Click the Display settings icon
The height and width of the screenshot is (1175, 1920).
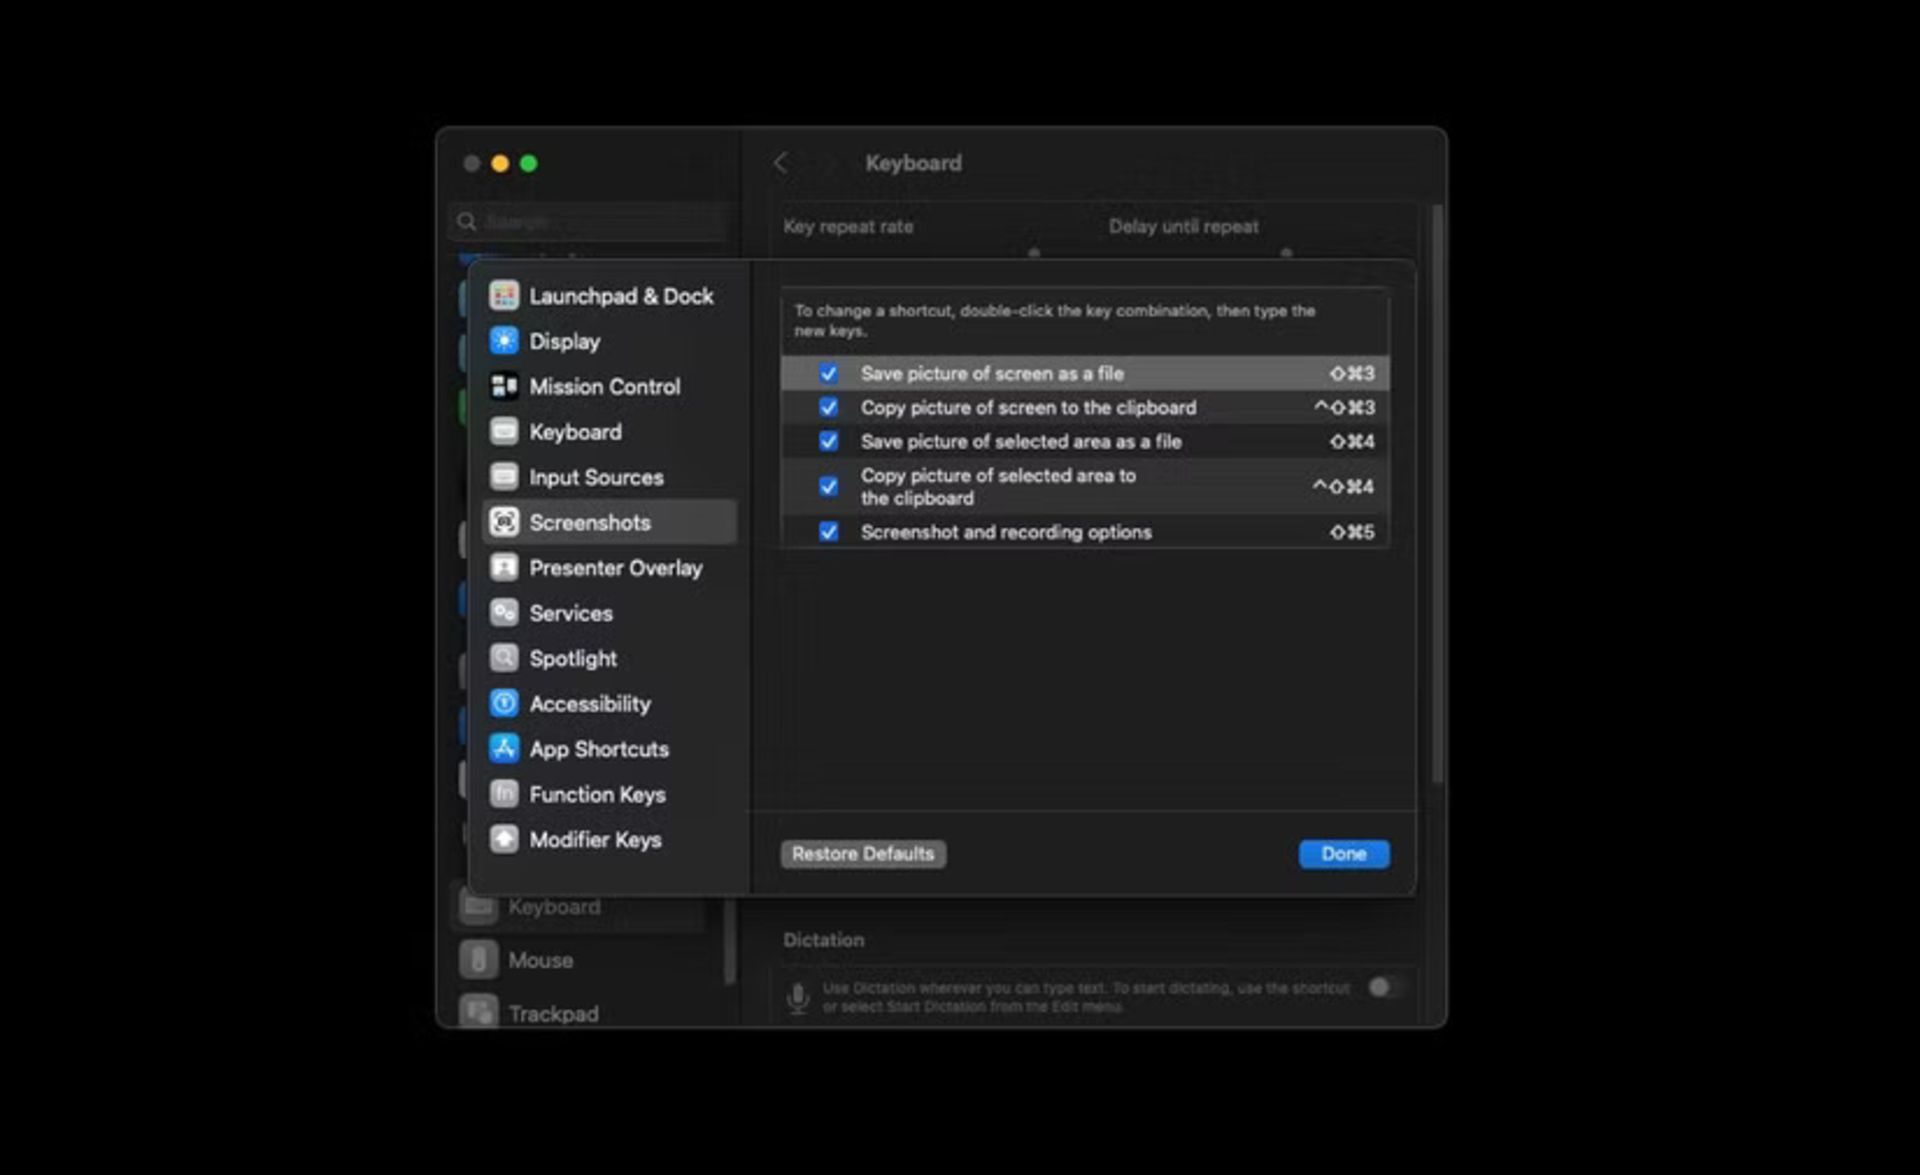[x=503, y=341]
